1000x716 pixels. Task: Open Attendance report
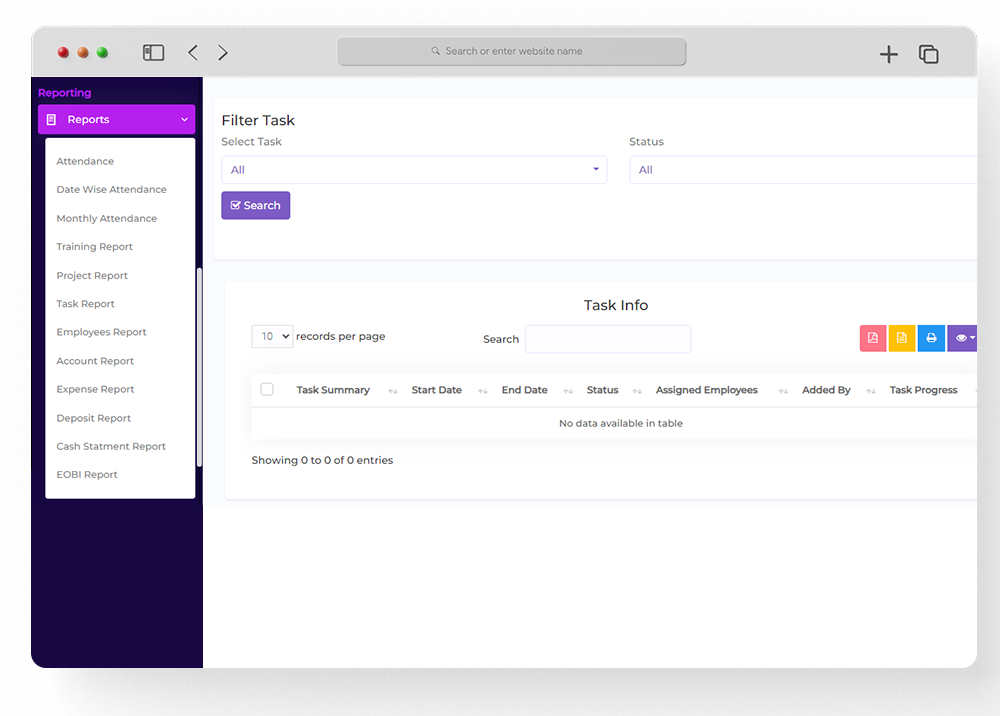[85, 161]
